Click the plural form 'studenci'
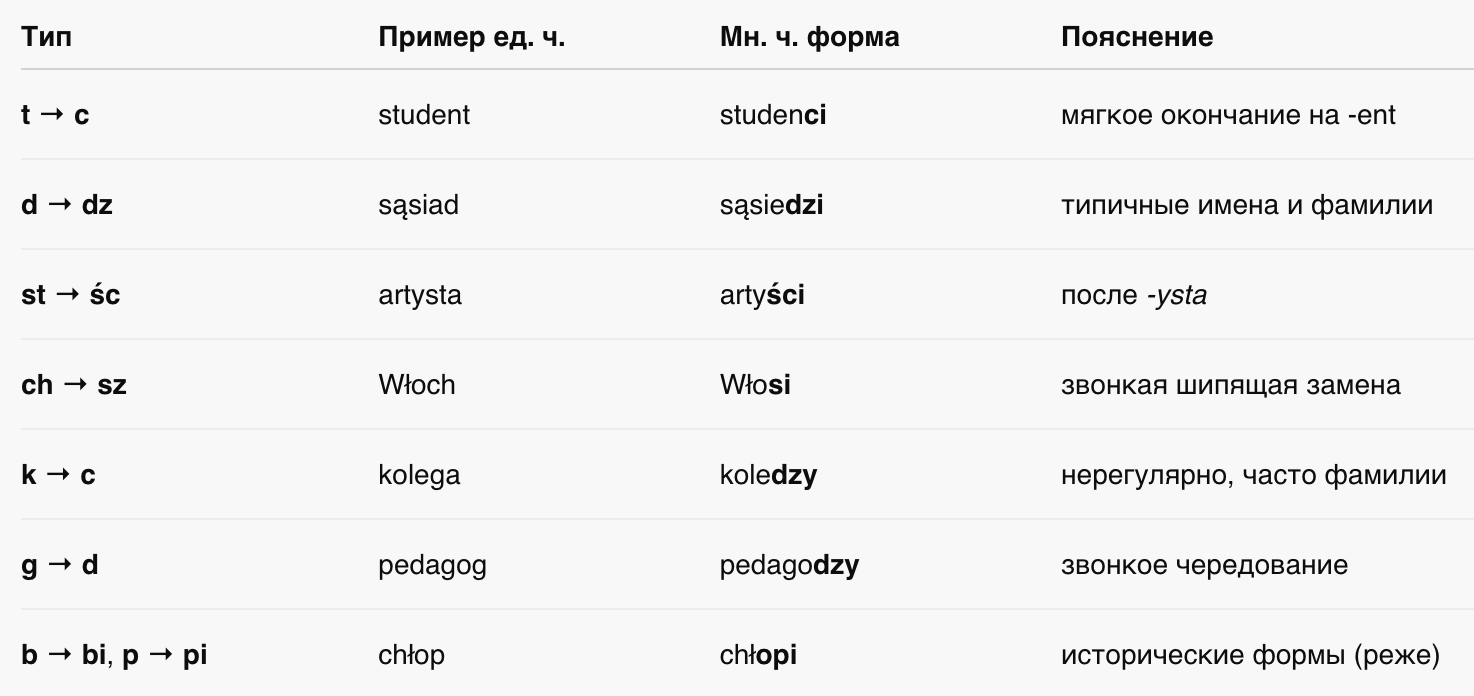1474x696 pixels. tap(773, 115)
